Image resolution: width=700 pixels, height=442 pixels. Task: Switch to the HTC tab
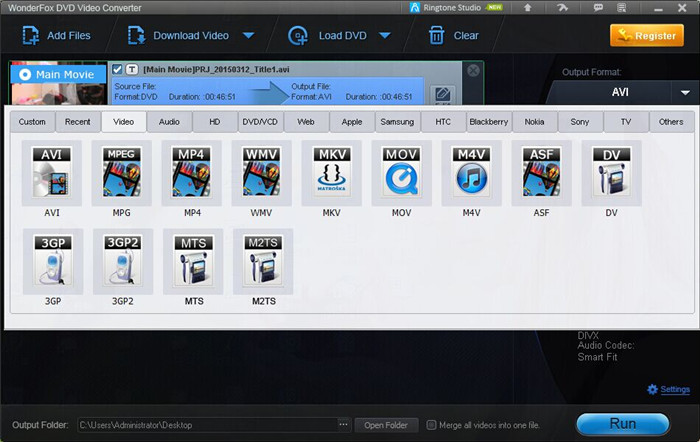[x=443, y=122]
